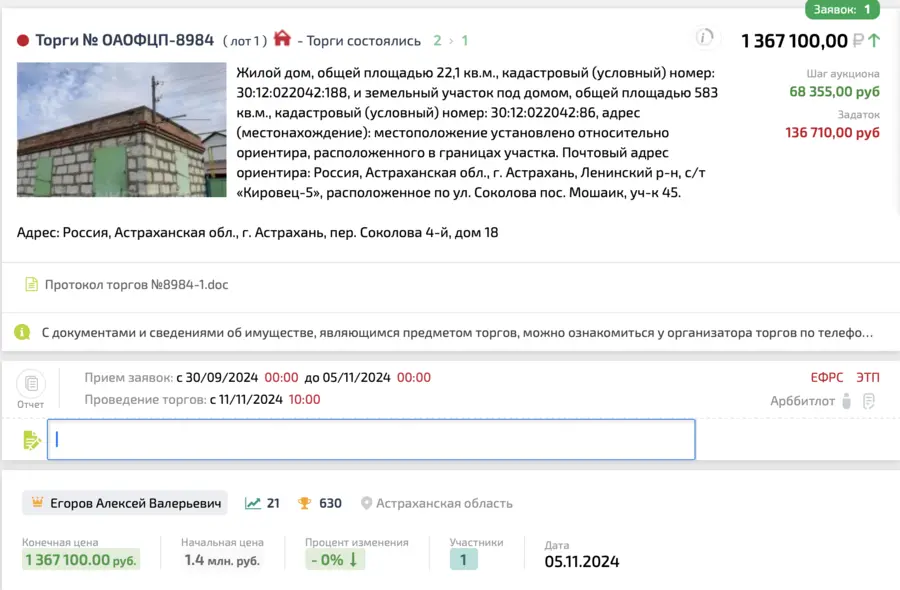The height and width of the screenshot is (590, 900).
Task: Expand the truncated documents notice text
Action: (x=457, y=333)
